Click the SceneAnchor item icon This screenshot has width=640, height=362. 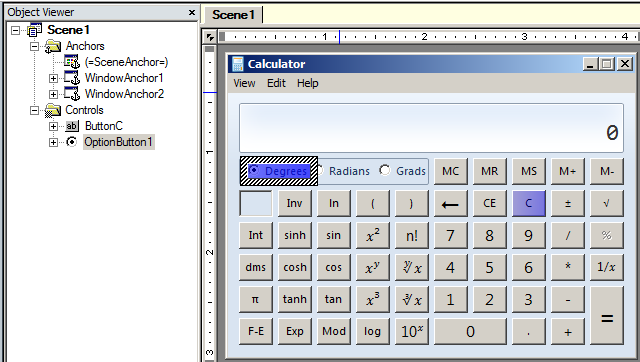(x=71, y=62)
